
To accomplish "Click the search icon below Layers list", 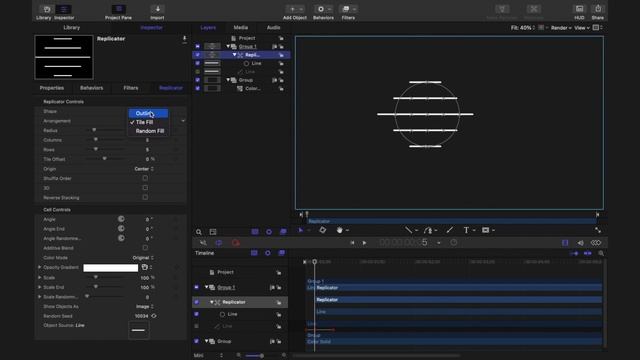I will pyautogui.click(x=199, y=232).
